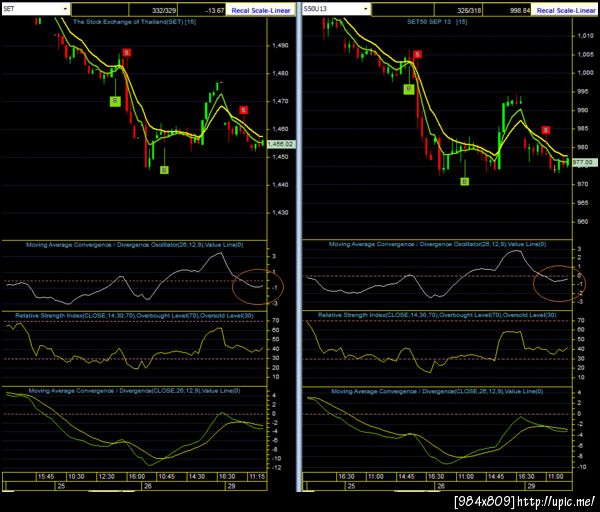Image resolution: width=600 pixels, height=512 pixels.
Task: Click Recal Scale-Linear on the S50U13 chart
Action: [x=566, y=10]
